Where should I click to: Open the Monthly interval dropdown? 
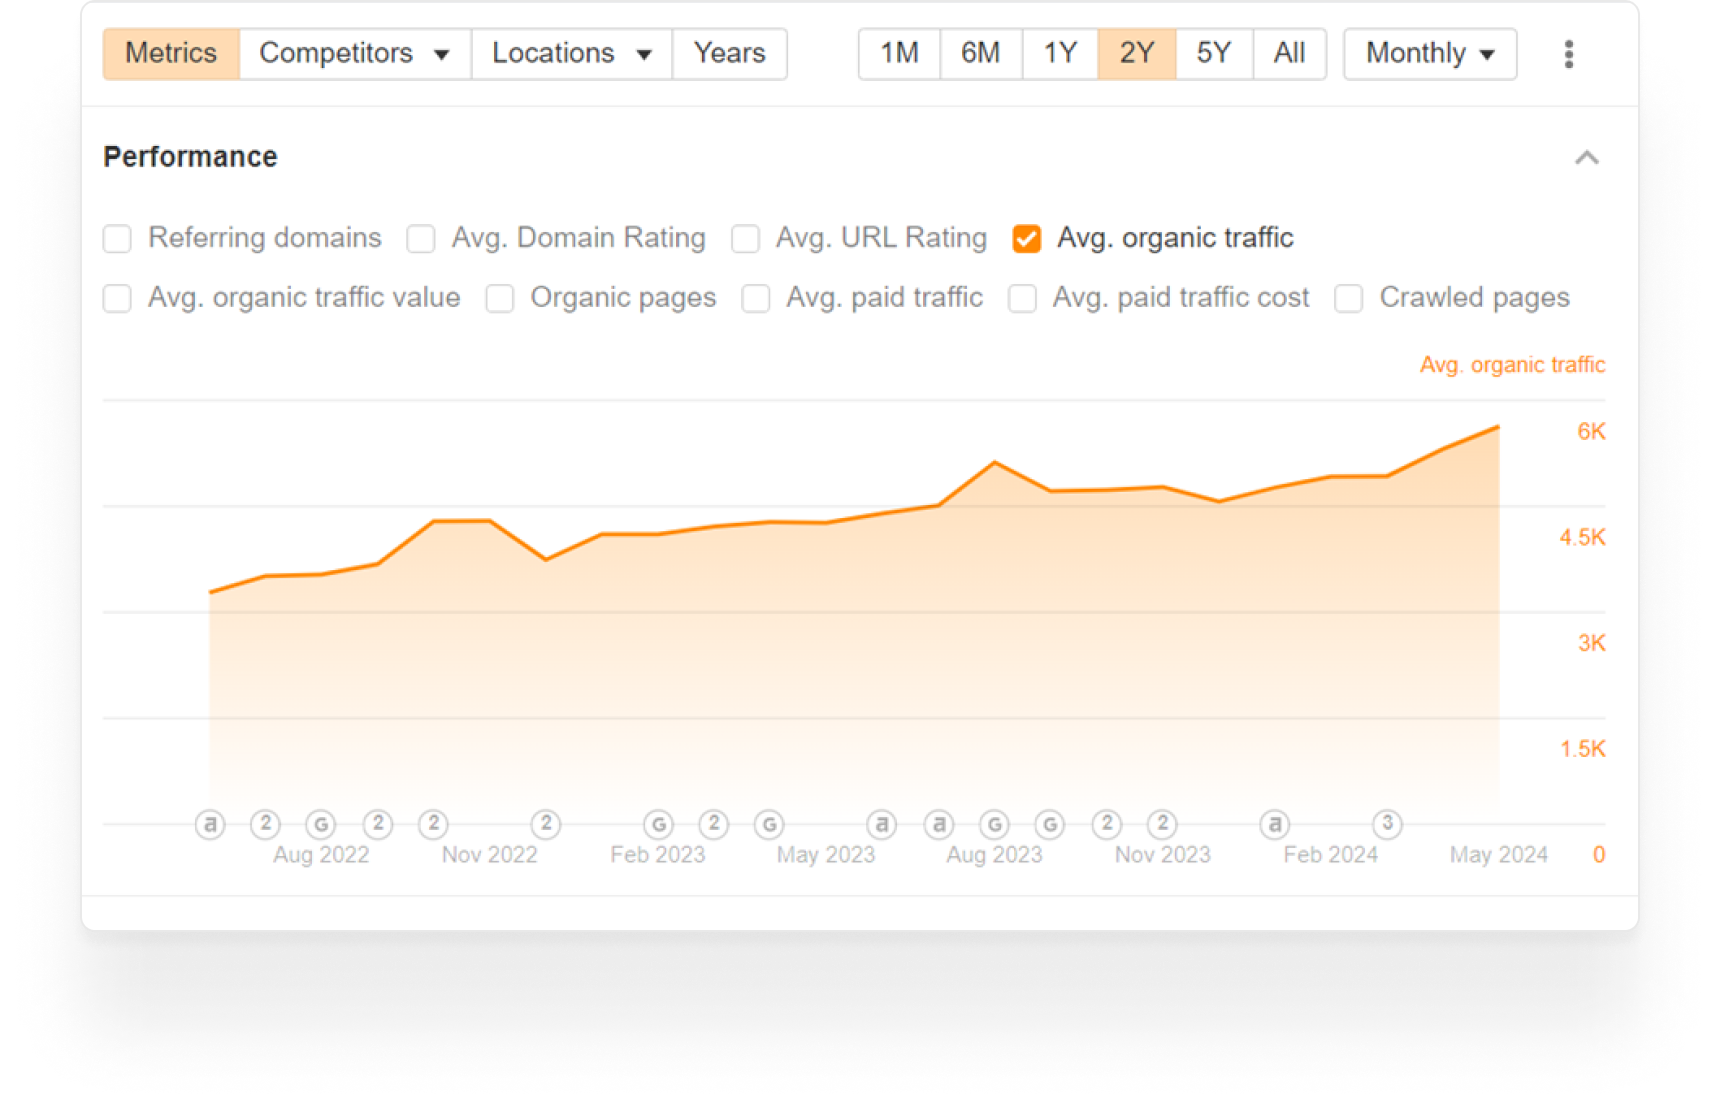[1430, 54]
